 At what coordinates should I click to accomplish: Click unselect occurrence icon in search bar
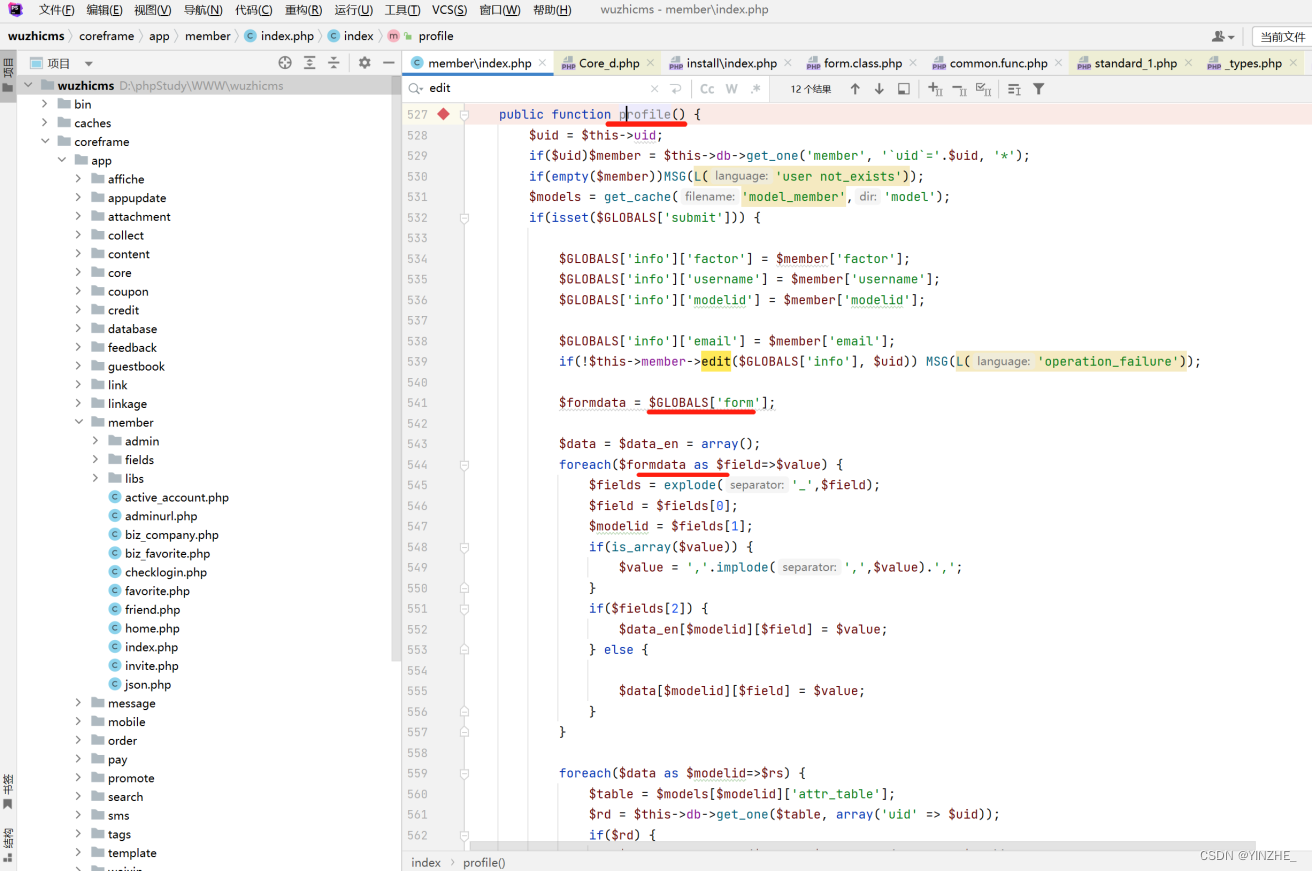(x=959, y=89)
